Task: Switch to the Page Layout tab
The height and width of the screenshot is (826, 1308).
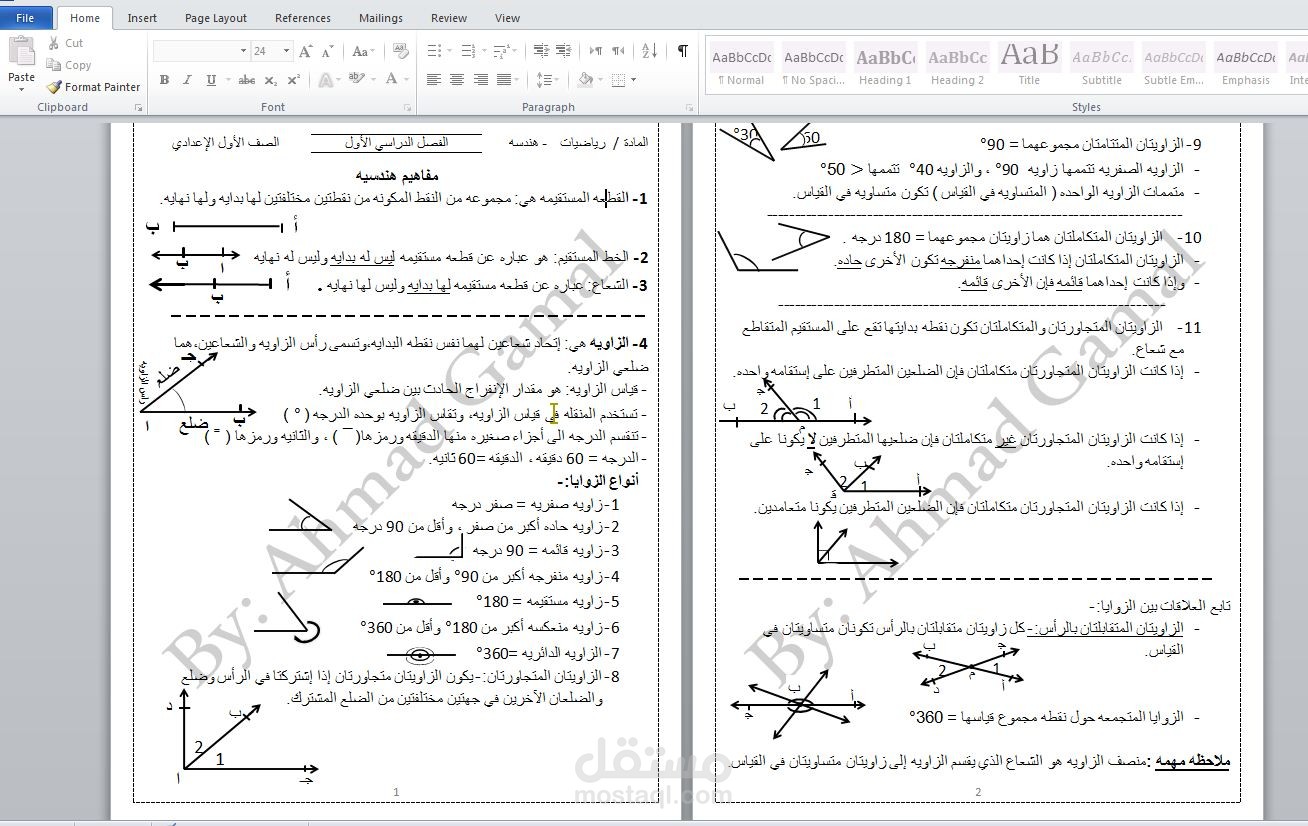Action: click(216, 18)
